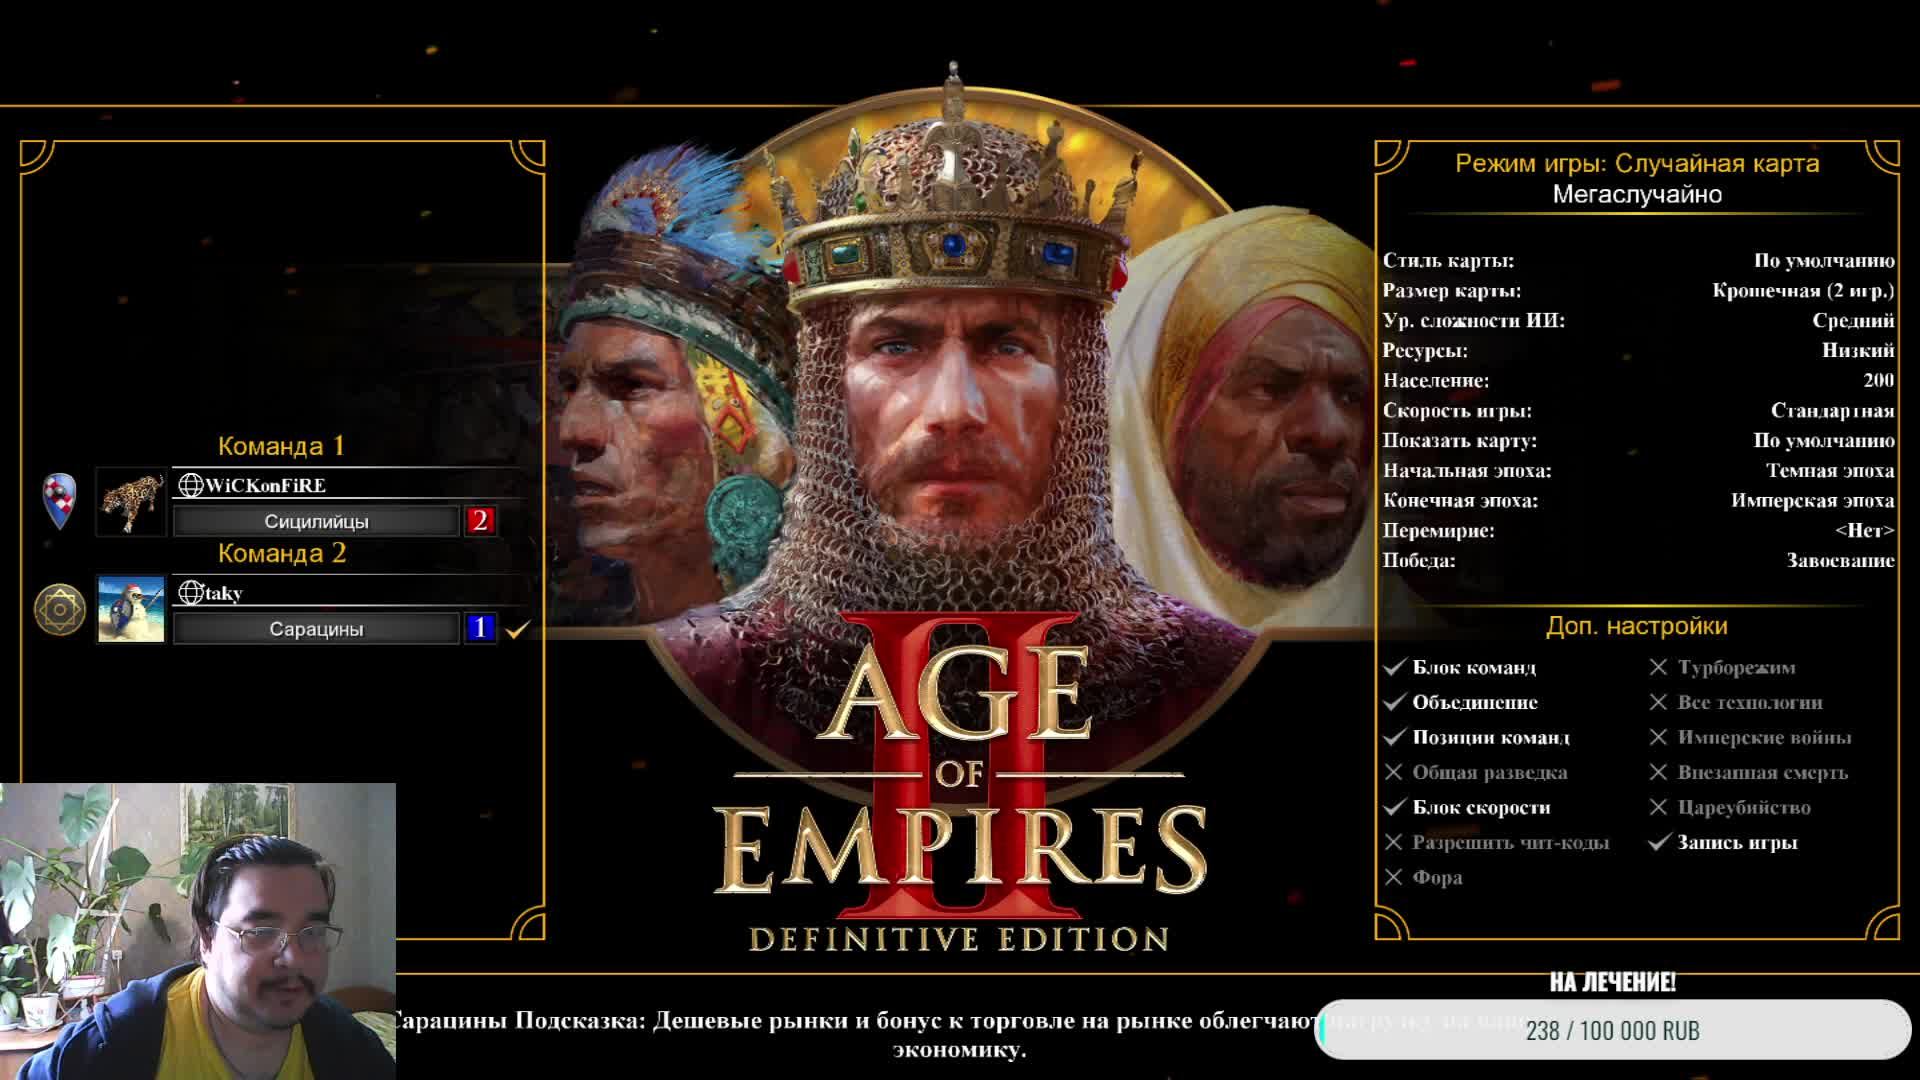This screenshot has height=1080, width=1920.
Task: Click the globe icon beside taky
Action: (x=190, y=593)
